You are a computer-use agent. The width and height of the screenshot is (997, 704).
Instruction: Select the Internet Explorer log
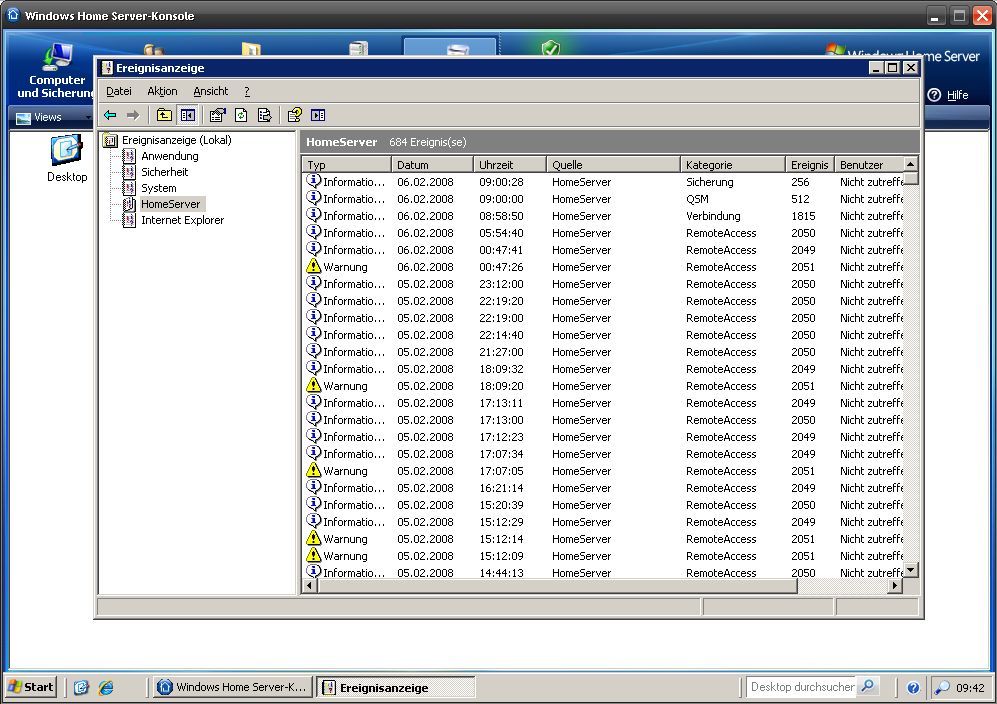[x=182, y=220]
